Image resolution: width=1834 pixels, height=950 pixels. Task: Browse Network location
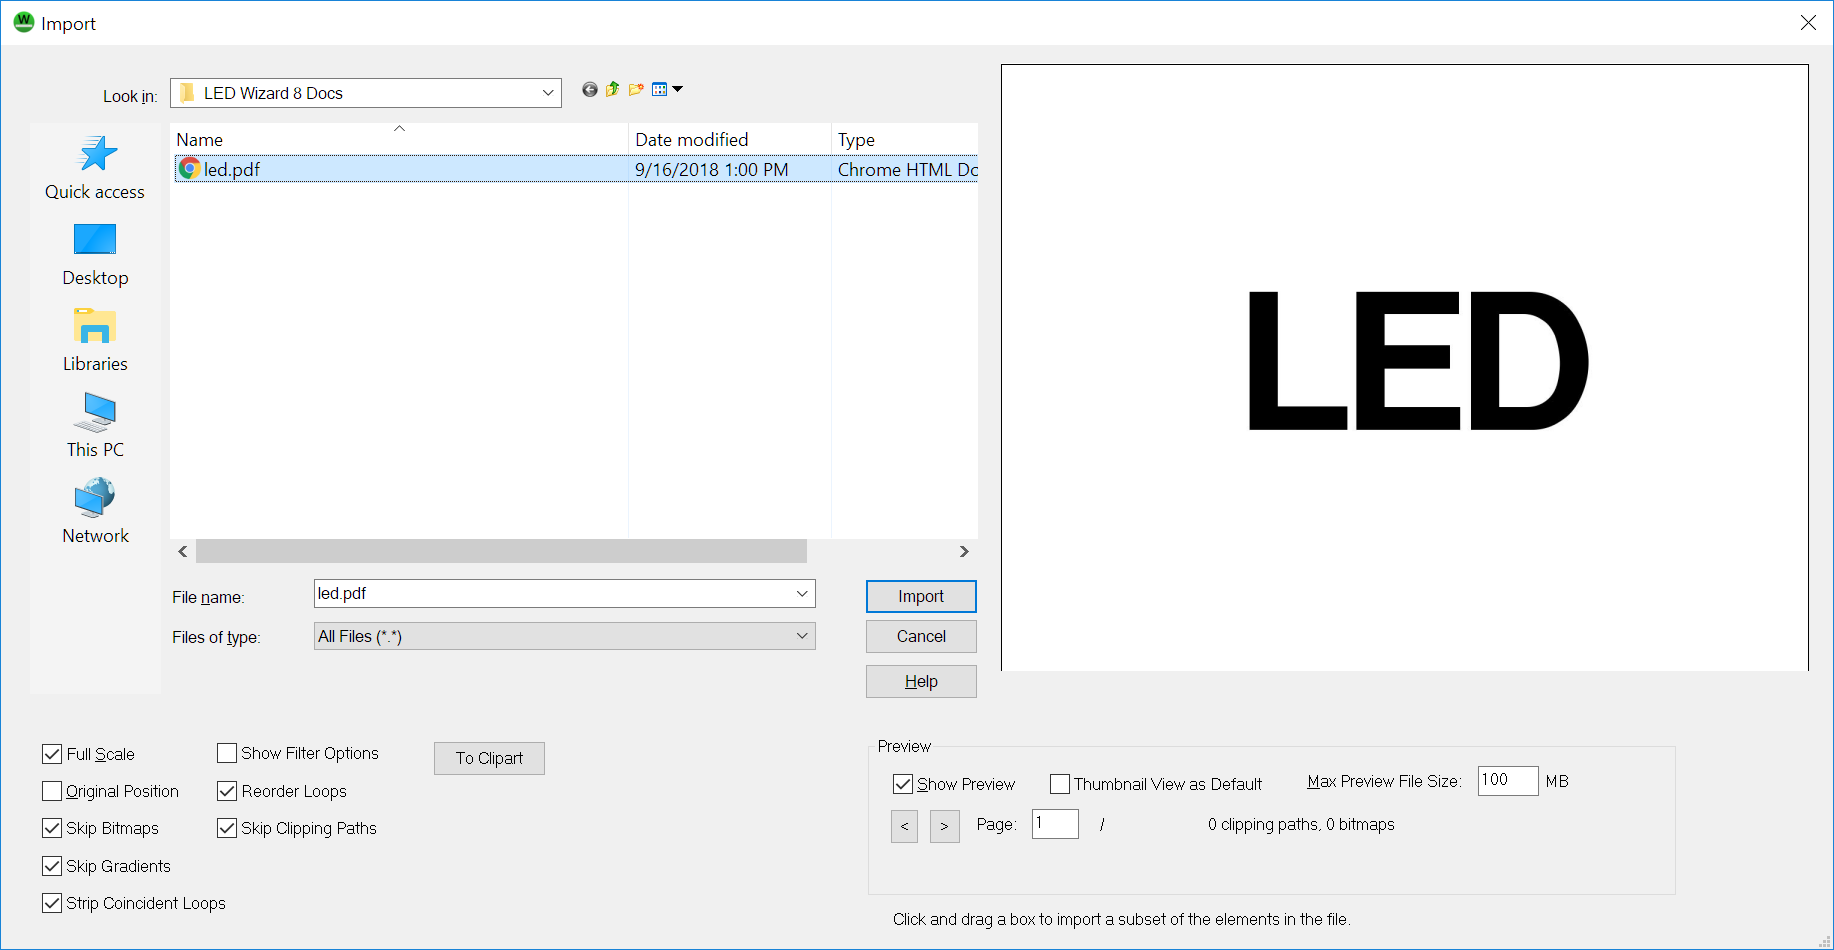95,512
